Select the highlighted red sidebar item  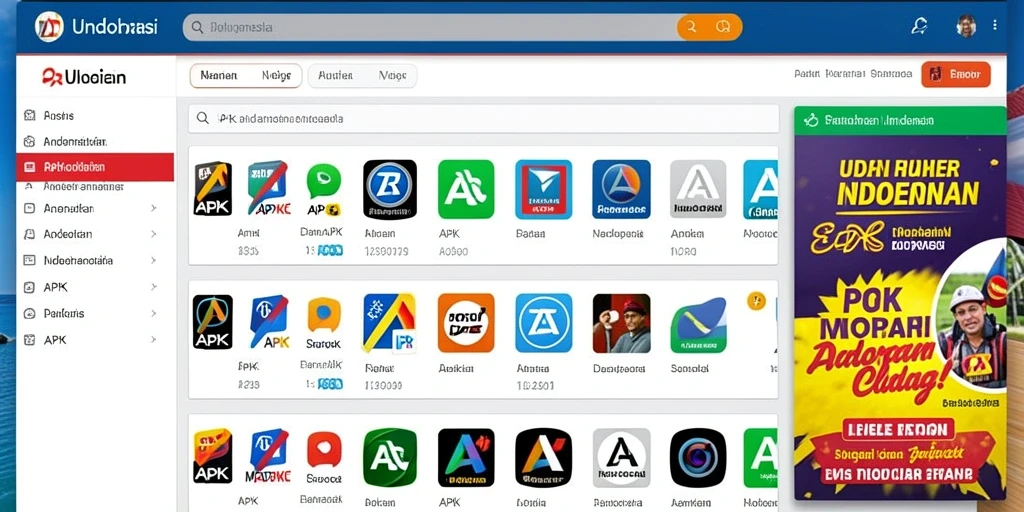tap(95, 167)
